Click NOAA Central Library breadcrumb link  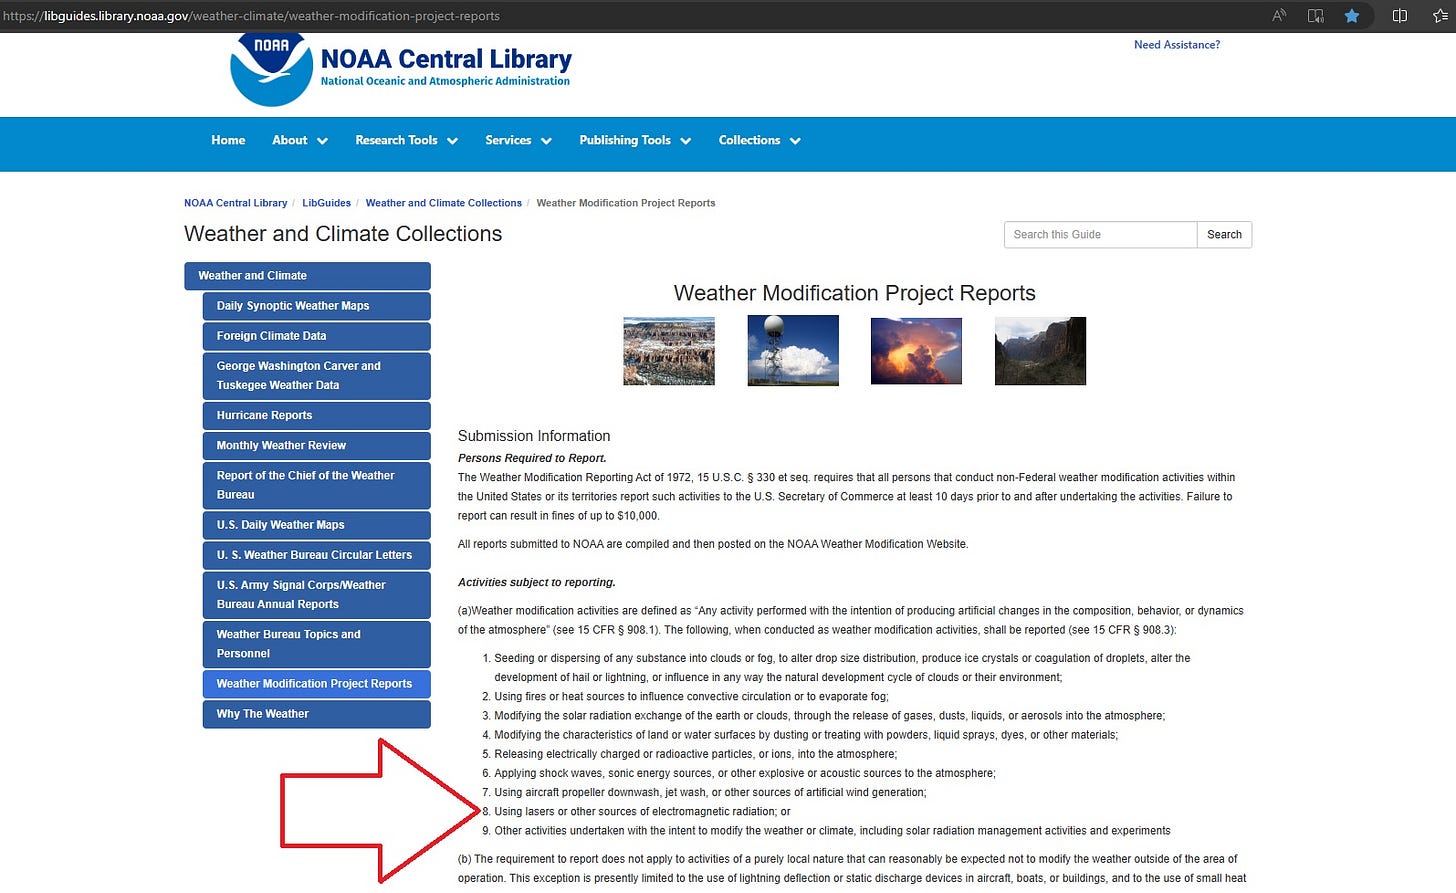(235, 203)
